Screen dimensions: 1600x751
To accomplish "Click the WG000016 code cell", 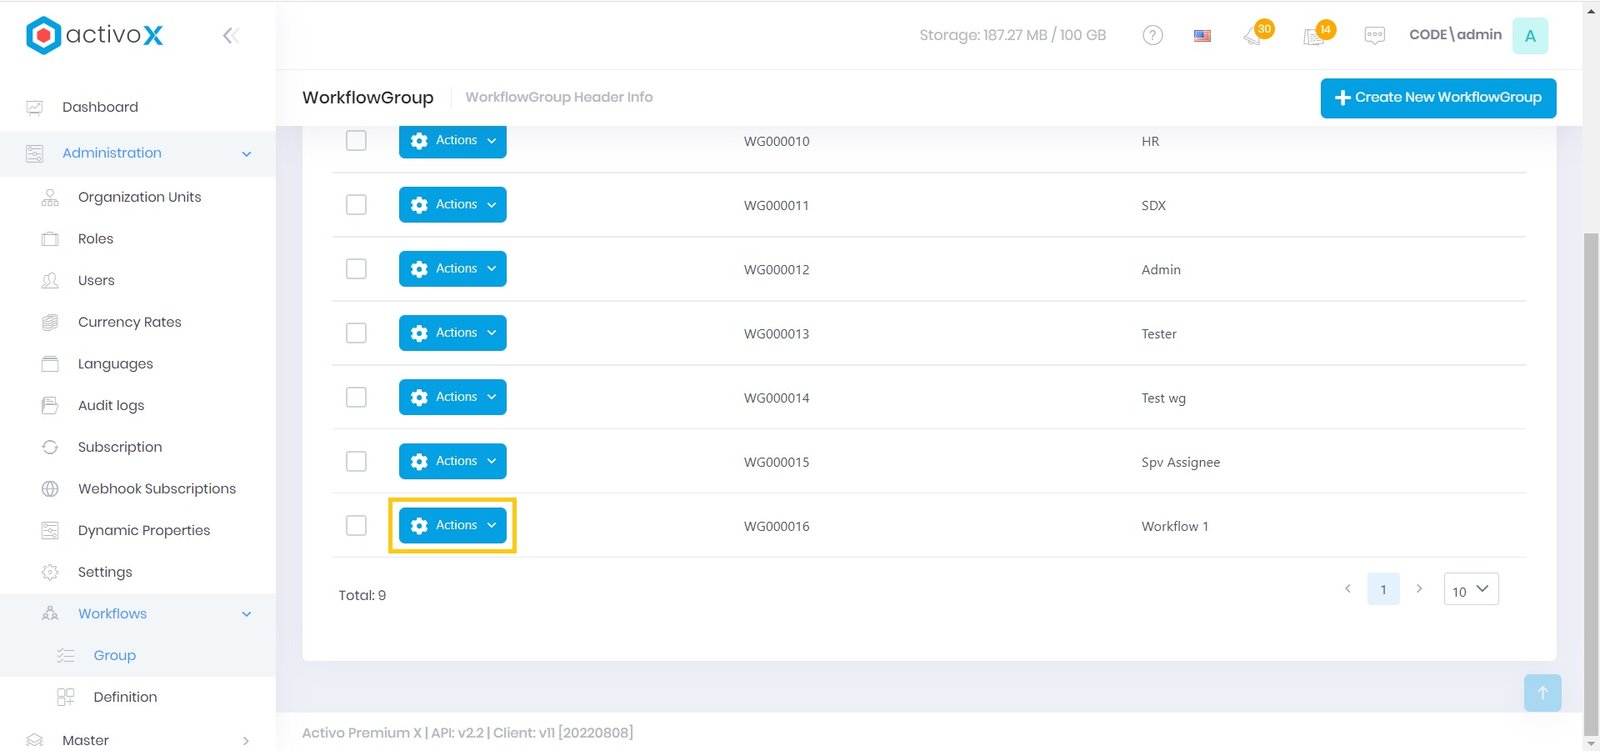I will pos(776,526).
